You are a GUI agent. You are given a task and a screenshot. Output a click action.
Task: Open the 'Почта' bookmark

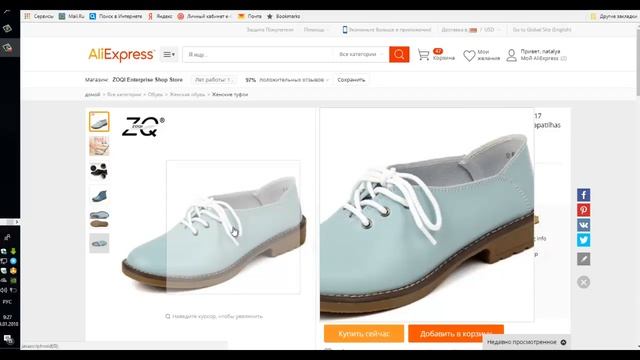pos(249,16)
